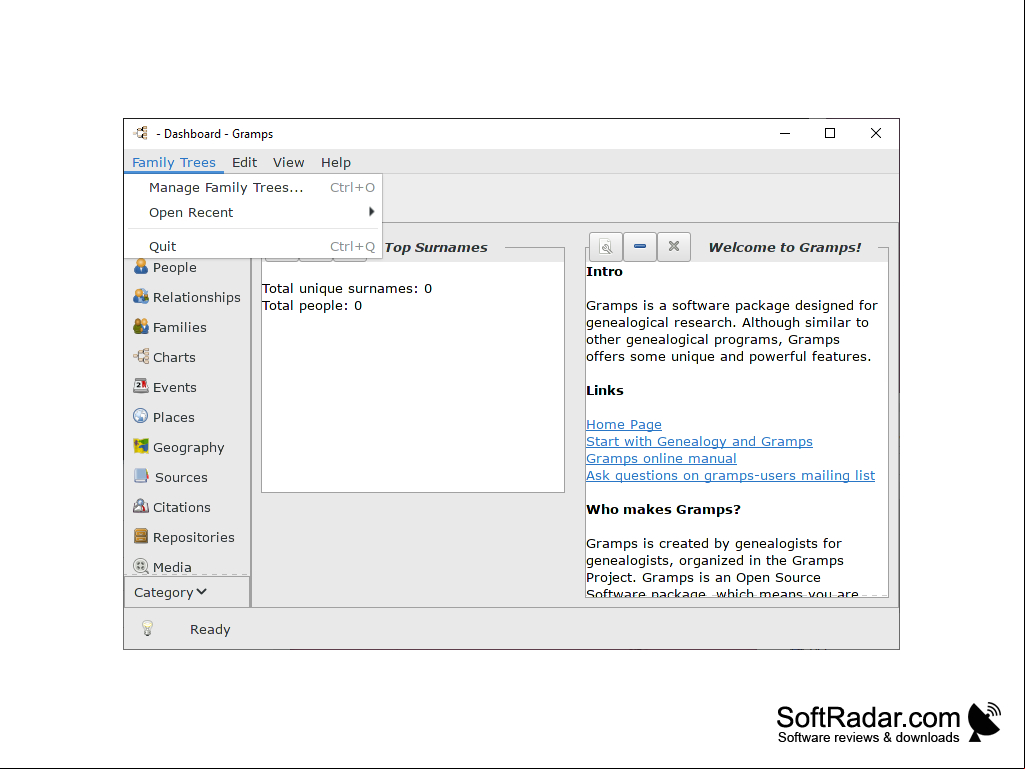Open the Gramps online manual link

click(x=662, y=458)
